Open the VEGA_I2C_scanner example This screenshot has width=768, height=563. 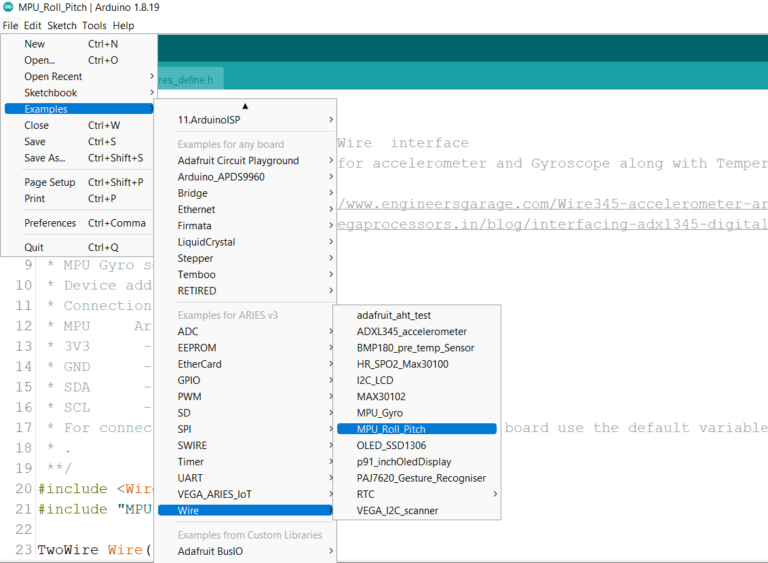tap(397, 511)
